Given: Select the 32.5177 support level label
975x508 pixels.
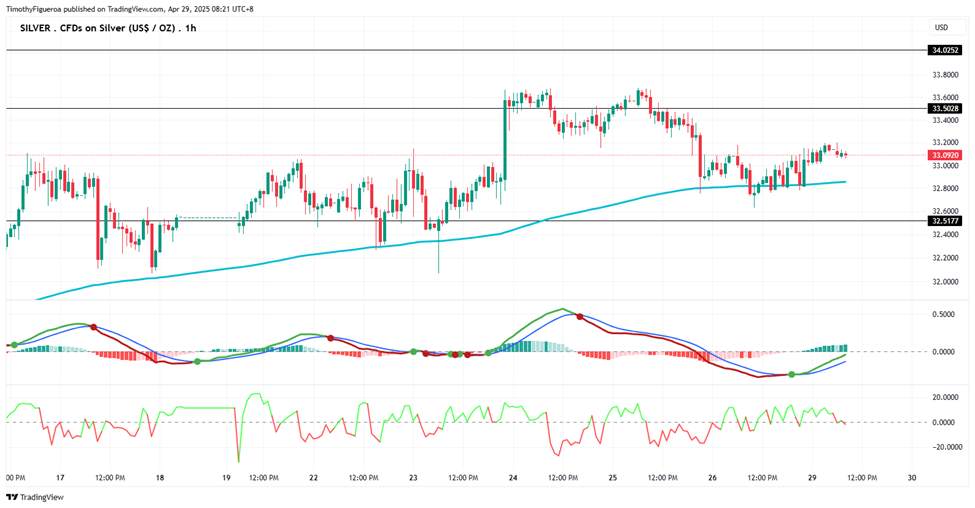Looking at the screenshot, I should coord(945,221).
